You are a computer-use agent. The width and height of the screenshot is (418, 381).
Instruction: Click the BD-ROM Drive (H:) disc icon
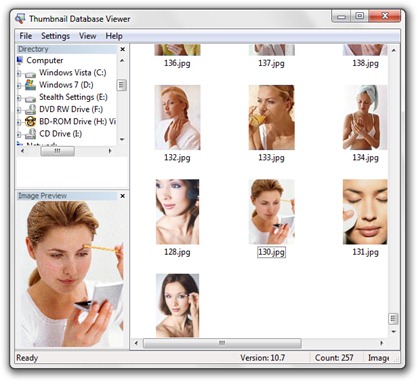coord(30,121)
